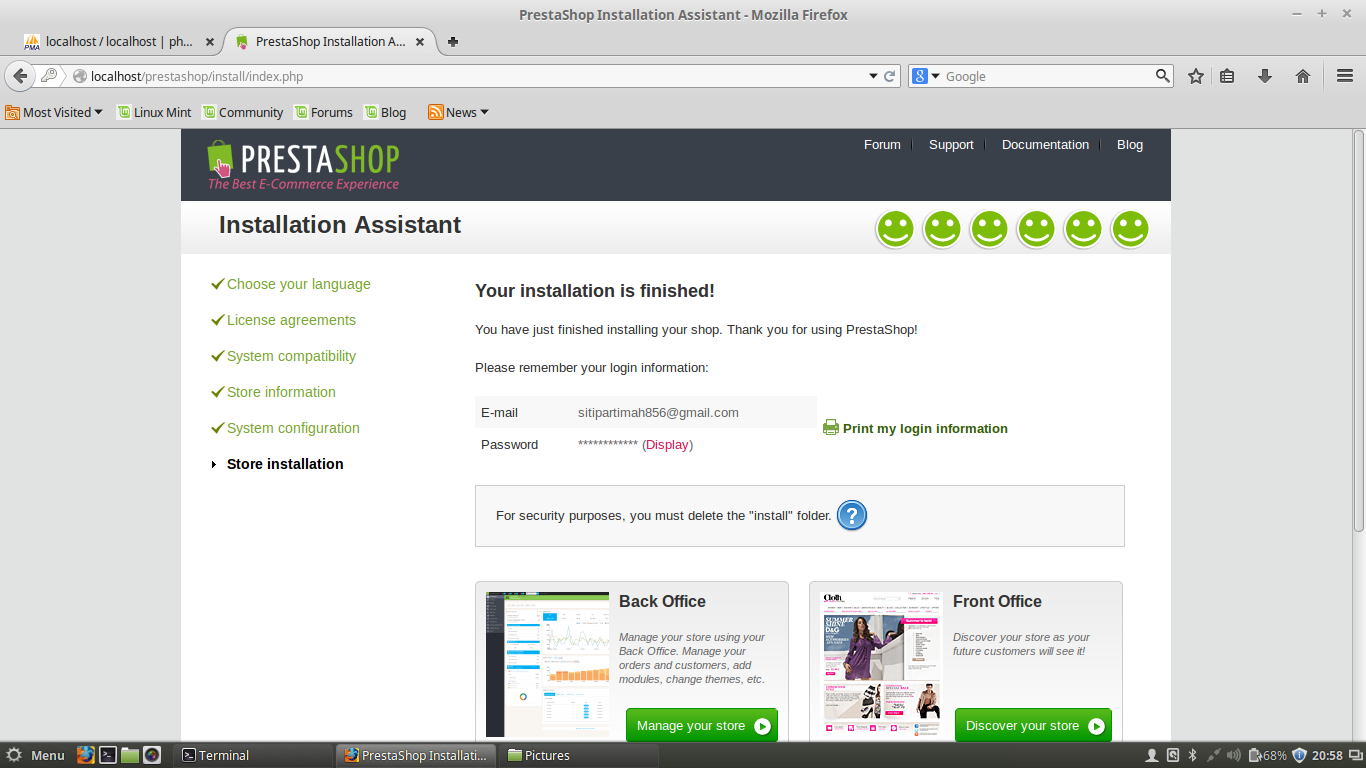Open the Downloads arrow icon

(1265, 76)
